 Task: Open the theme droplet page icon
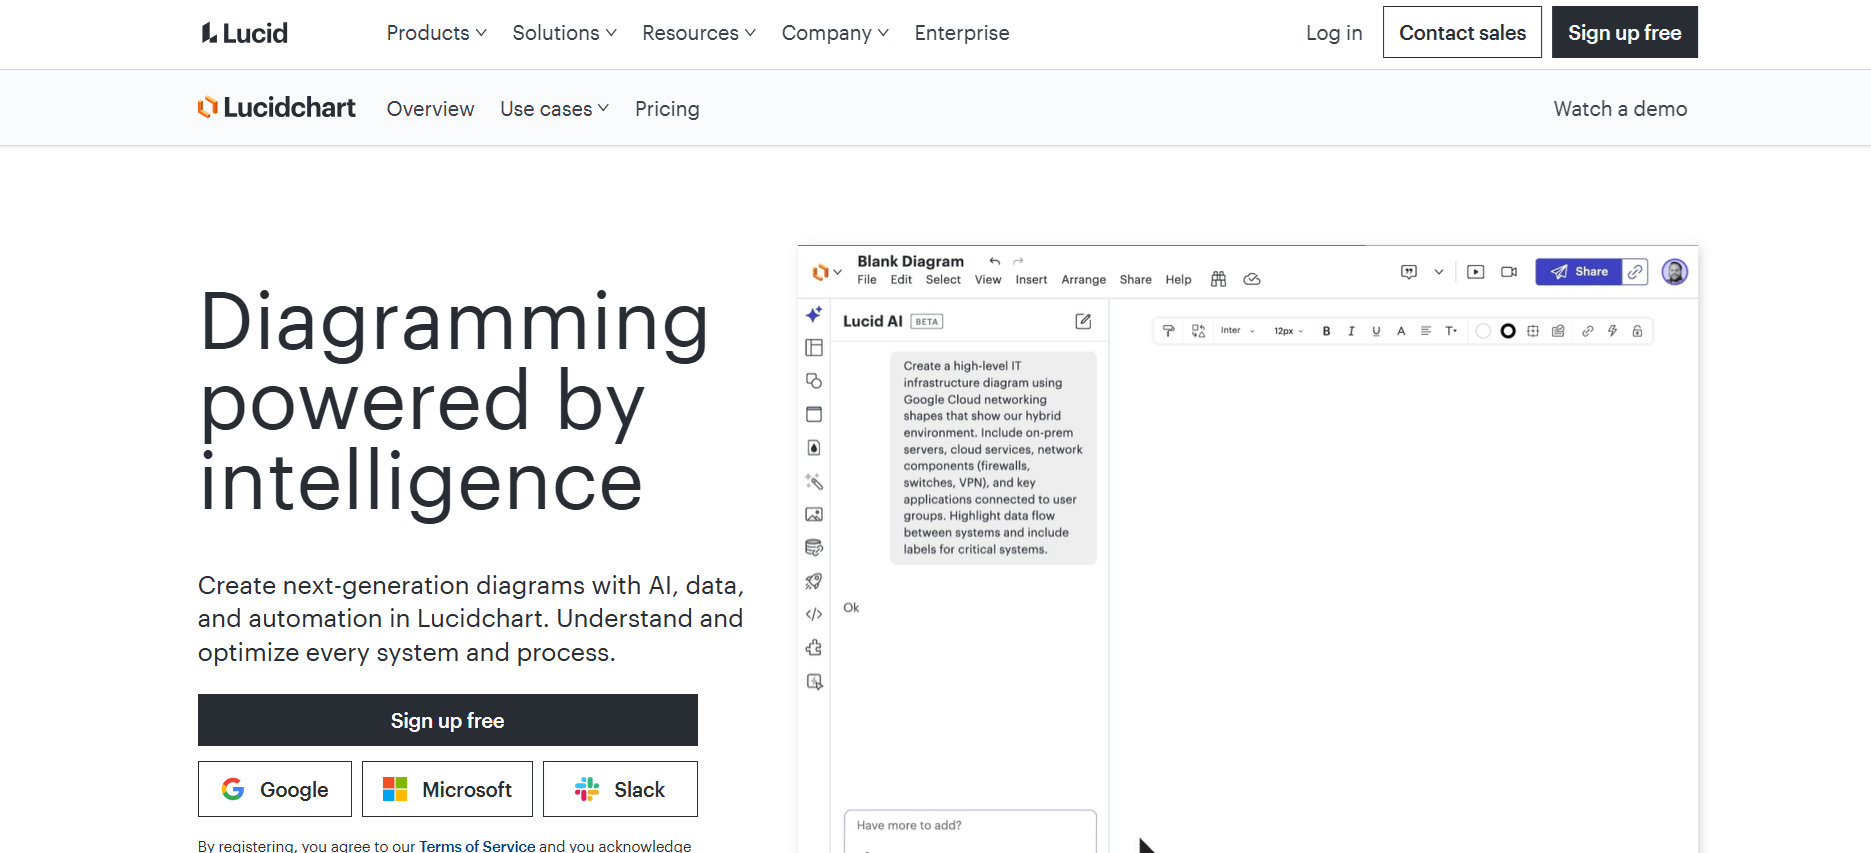(x=814, y=447)
